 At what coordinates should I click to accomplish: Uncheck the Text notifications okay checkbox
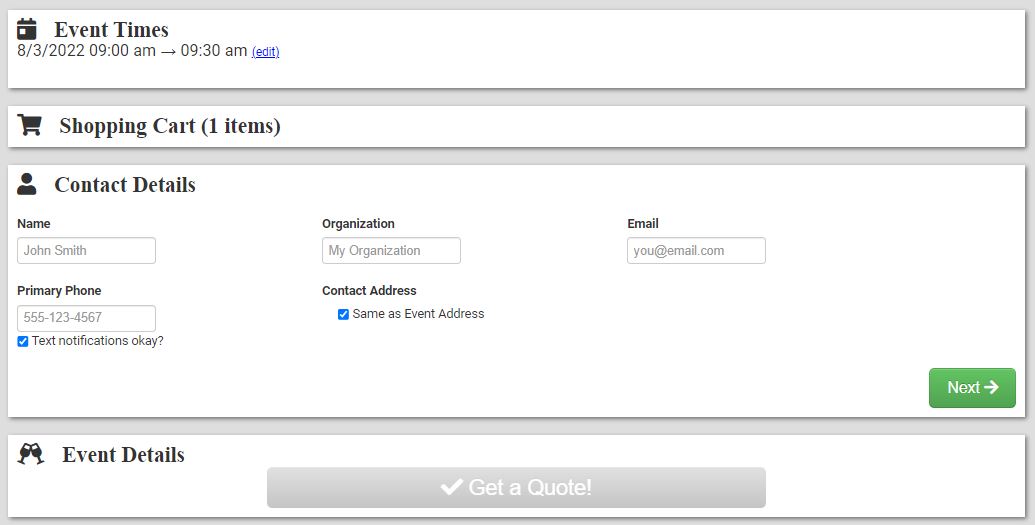(23, 341)
